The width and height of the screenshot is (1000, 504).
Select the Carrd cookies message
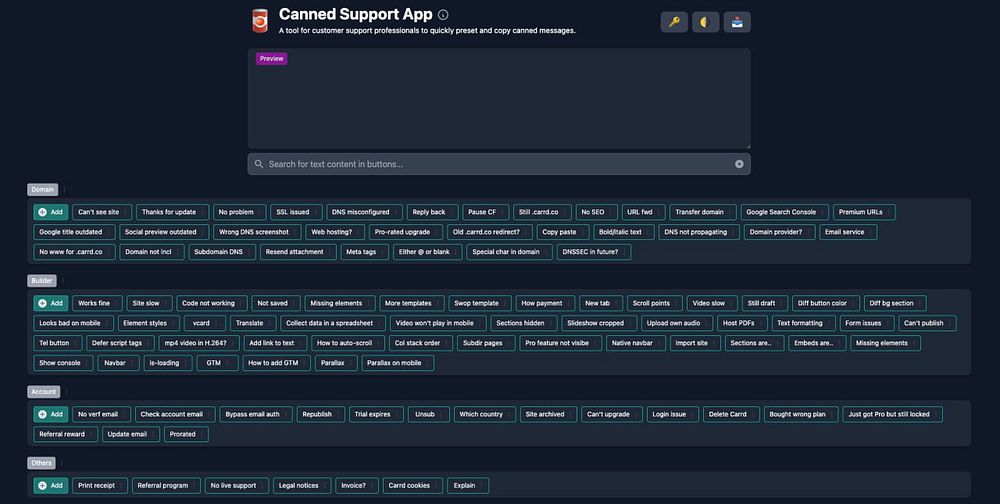(413, 485)
